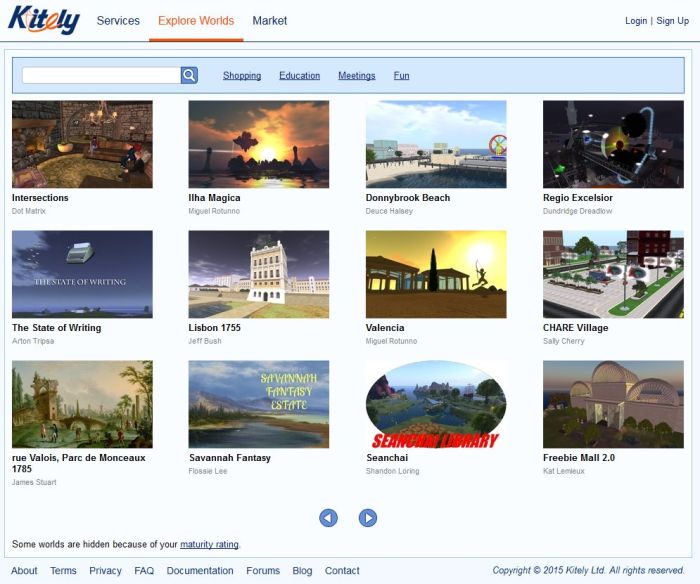Go to previous page of worlds
Image resolution: width=700 pixels, height=584 pixels.
pos(329,518)
